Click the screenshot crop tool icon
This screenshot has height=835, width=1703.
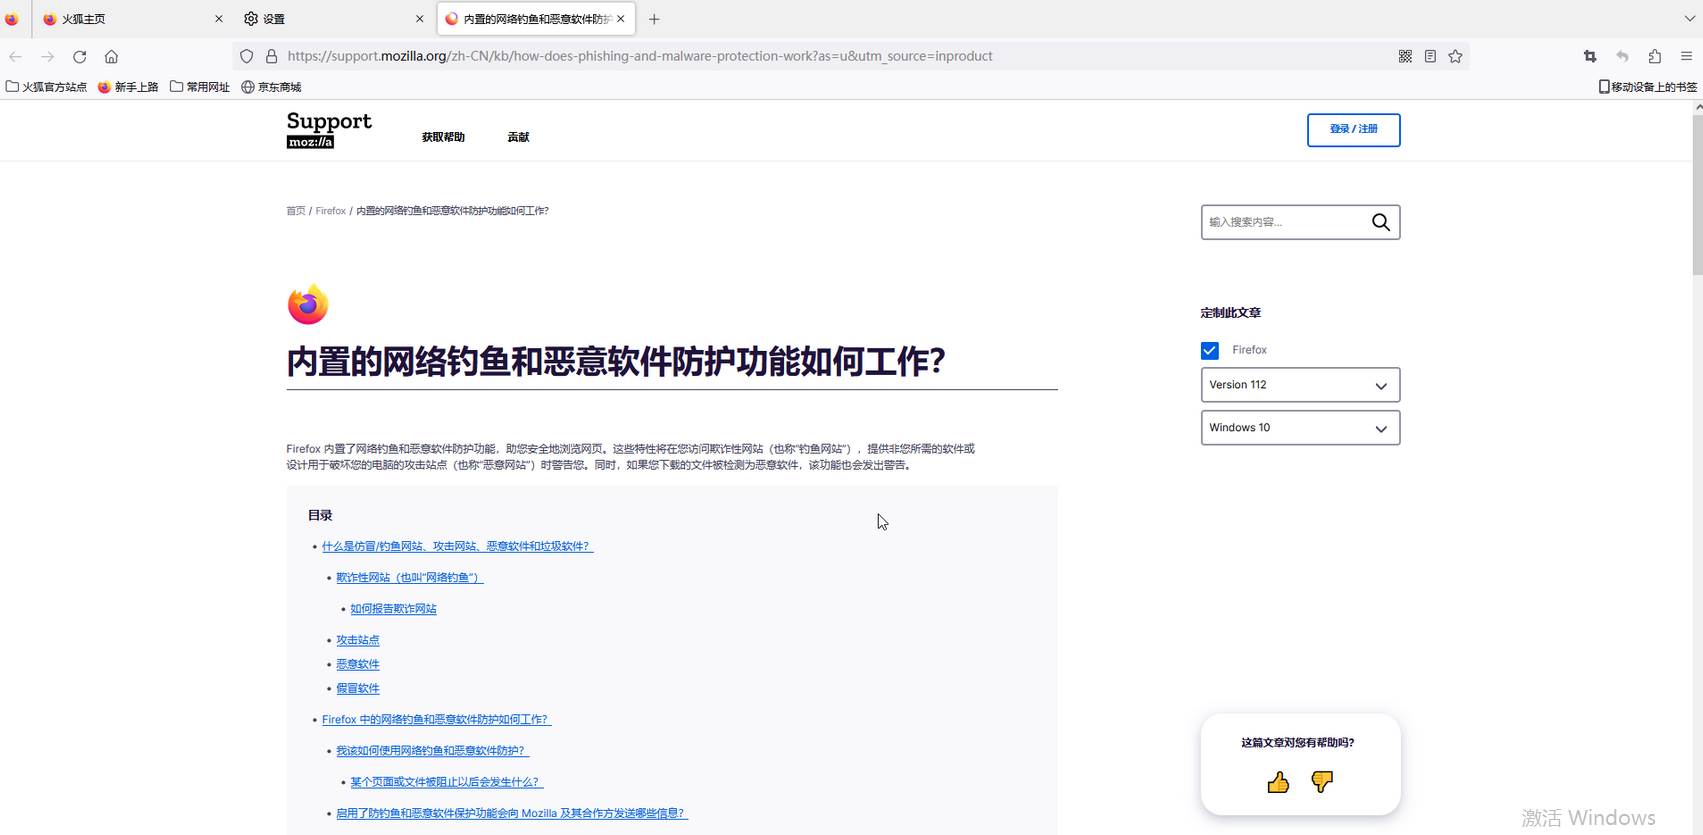(x=1590, y=57)
